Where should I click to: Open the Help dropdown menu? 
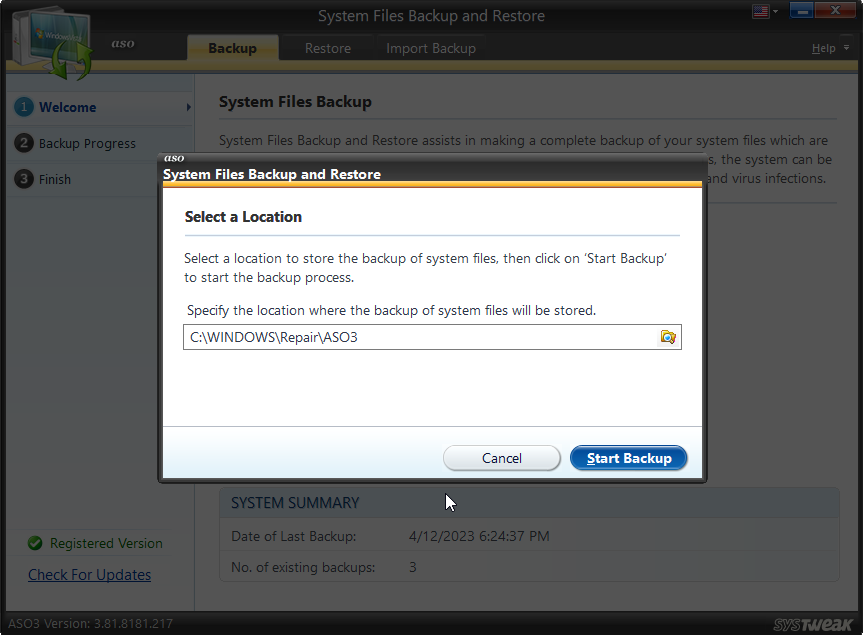(829, 48)
